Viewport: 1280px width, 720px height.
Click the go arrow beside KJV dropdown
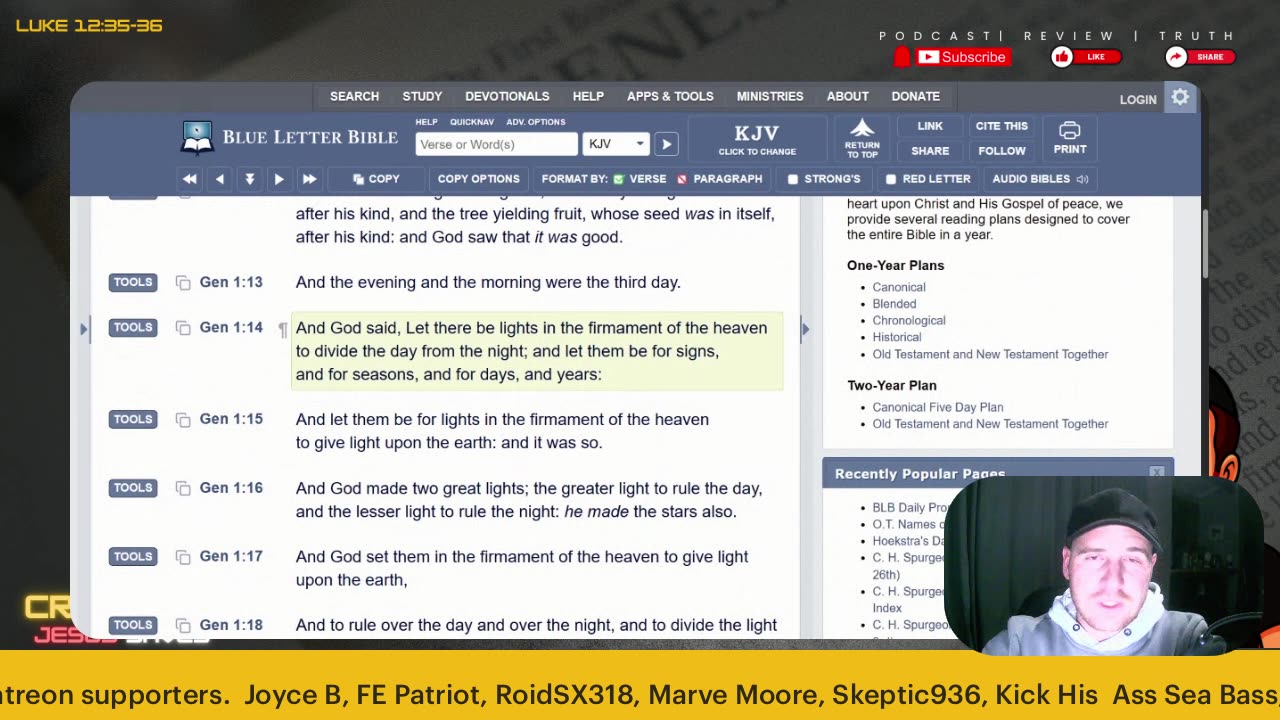pyautogui.click(x=666, y=144)
